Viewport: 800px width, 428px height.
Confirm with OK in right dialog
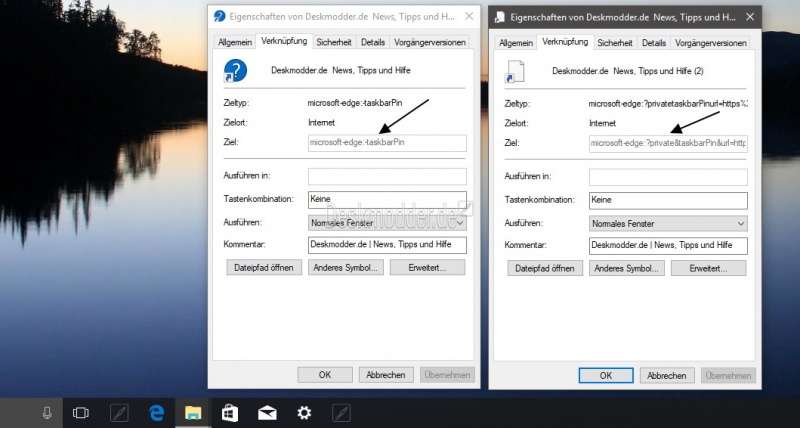[x=606, y=375]
